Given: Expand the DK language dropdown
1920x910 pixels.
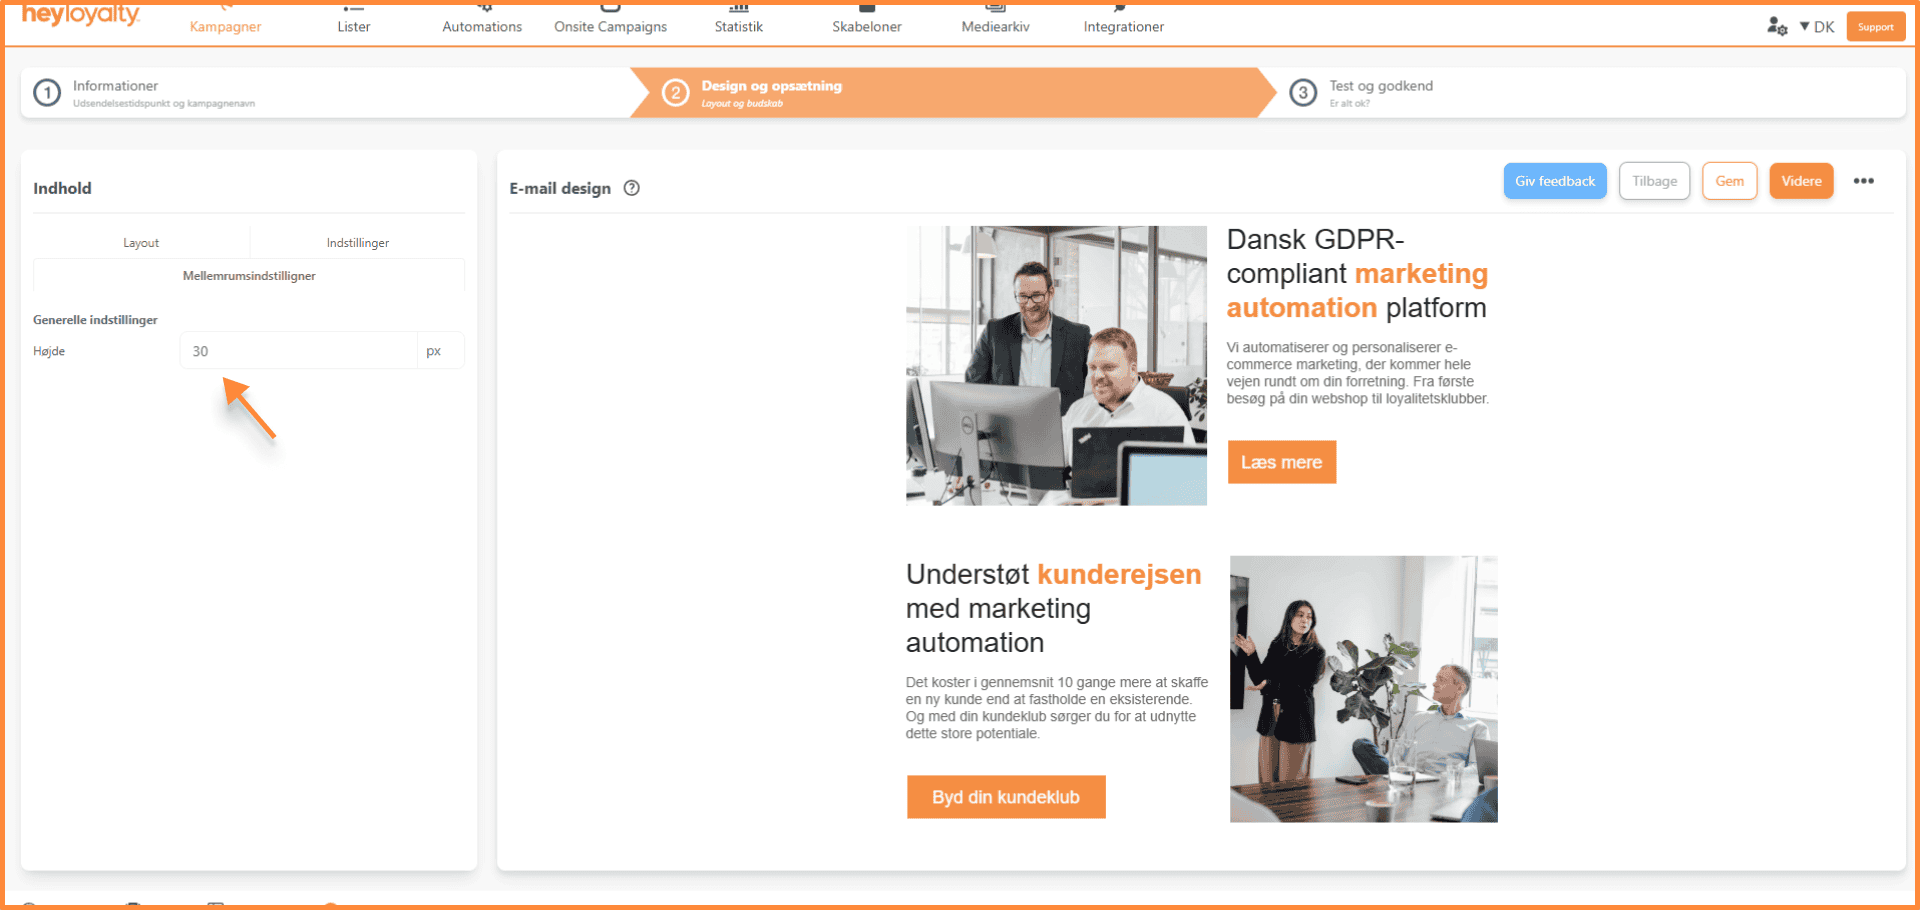Looking at the screenshot, I should (x=1817, y=27).
